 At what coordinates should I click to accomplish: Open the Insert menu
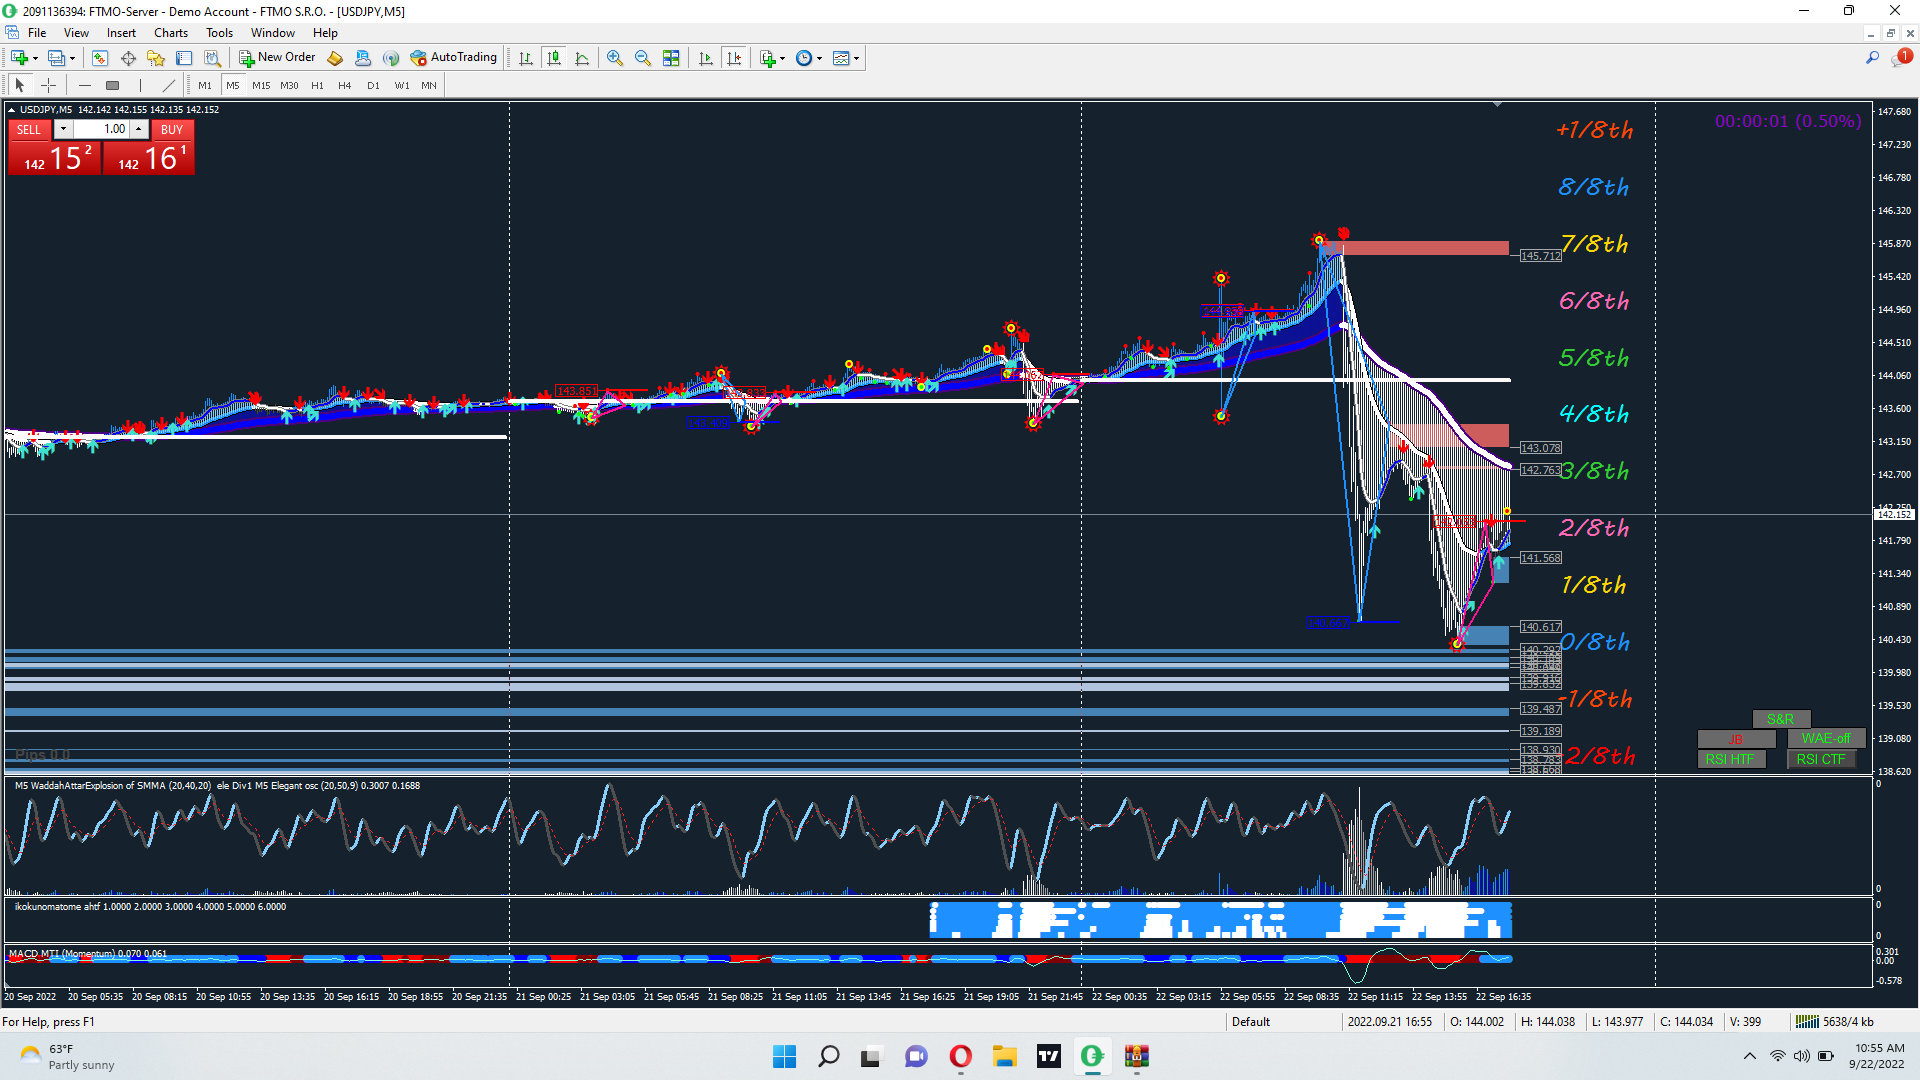(121, 33)
